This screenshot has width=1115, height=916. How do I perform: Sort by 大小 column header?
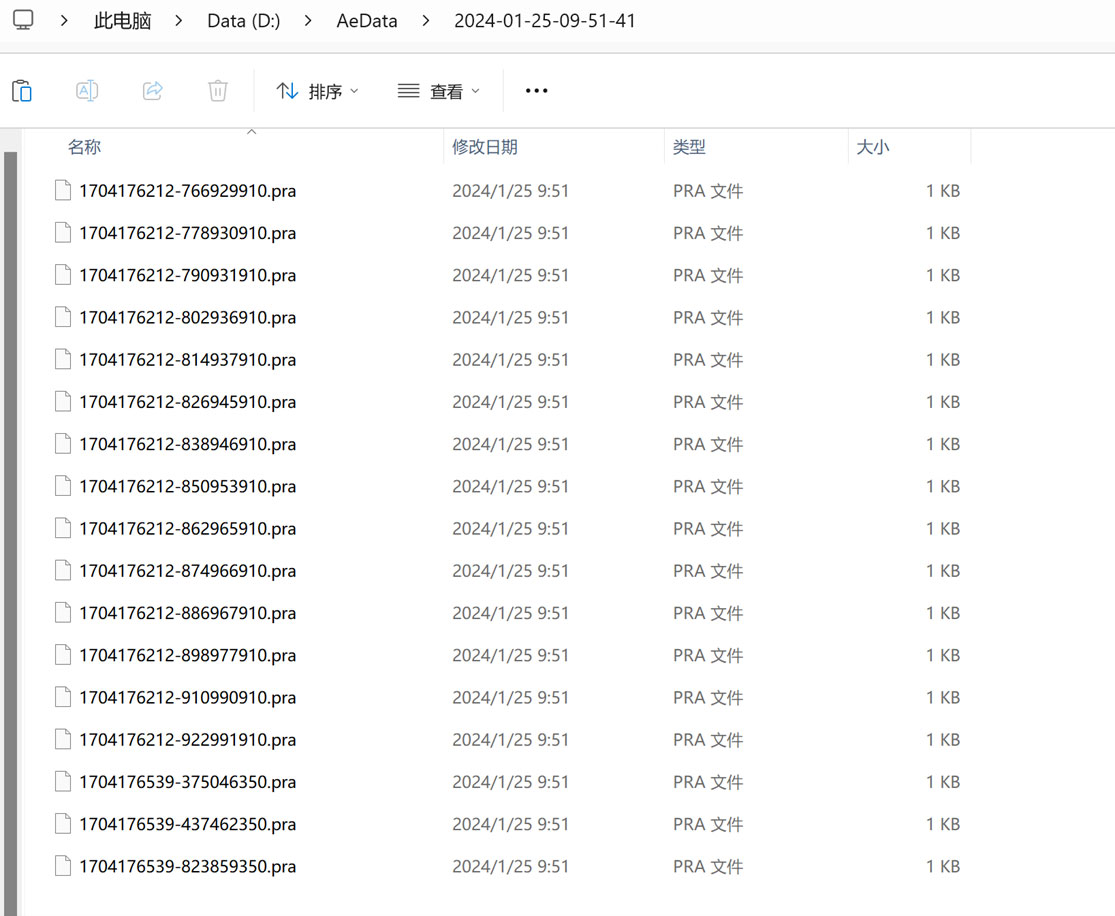click(873, 147)
